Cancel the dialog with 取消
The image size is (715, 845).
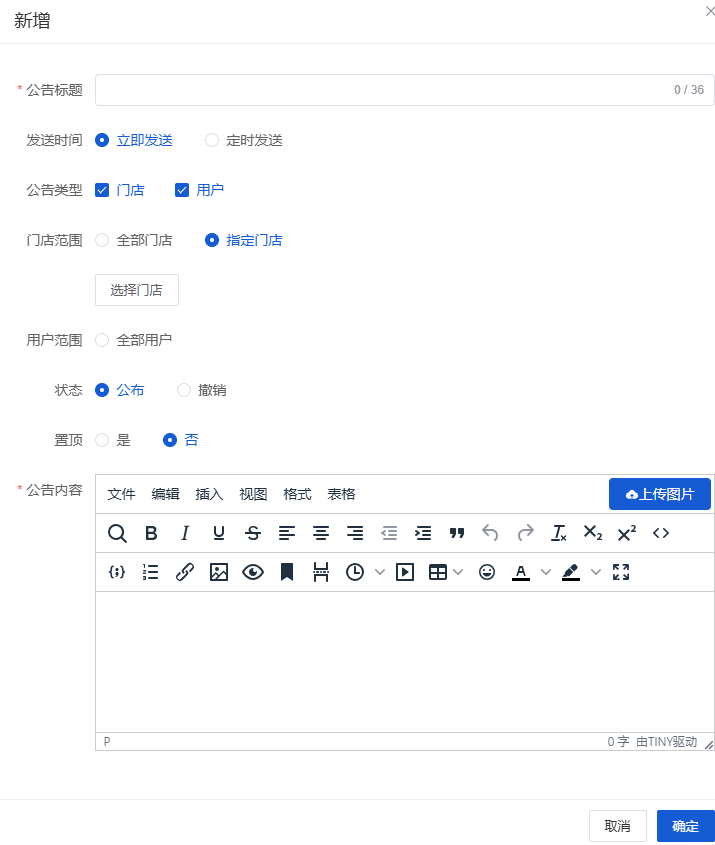tap(617, 826)
